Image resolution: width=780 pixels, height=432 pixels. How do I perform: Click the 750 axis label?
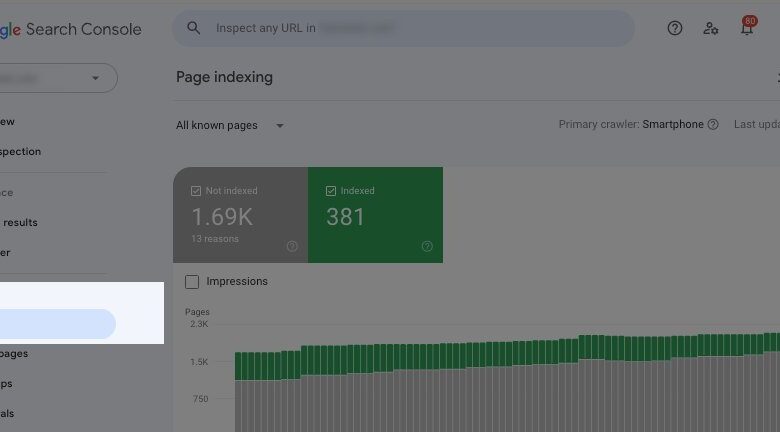click(200, 399)
